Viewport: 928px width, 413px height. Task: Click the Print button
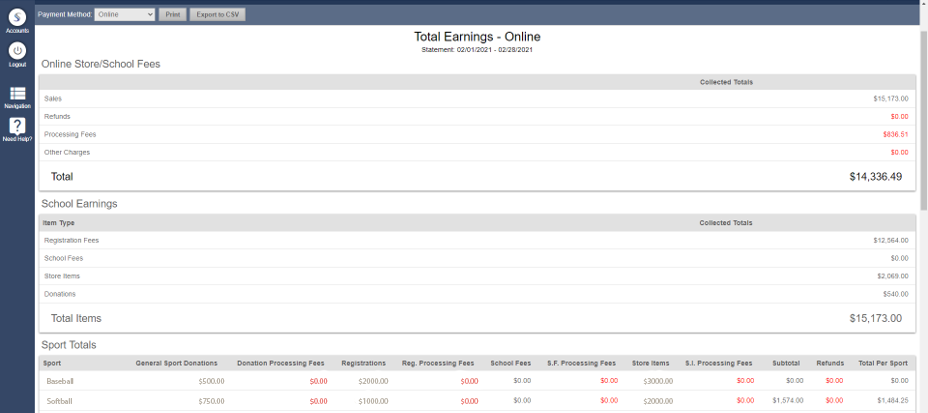[x=173, y=14]
